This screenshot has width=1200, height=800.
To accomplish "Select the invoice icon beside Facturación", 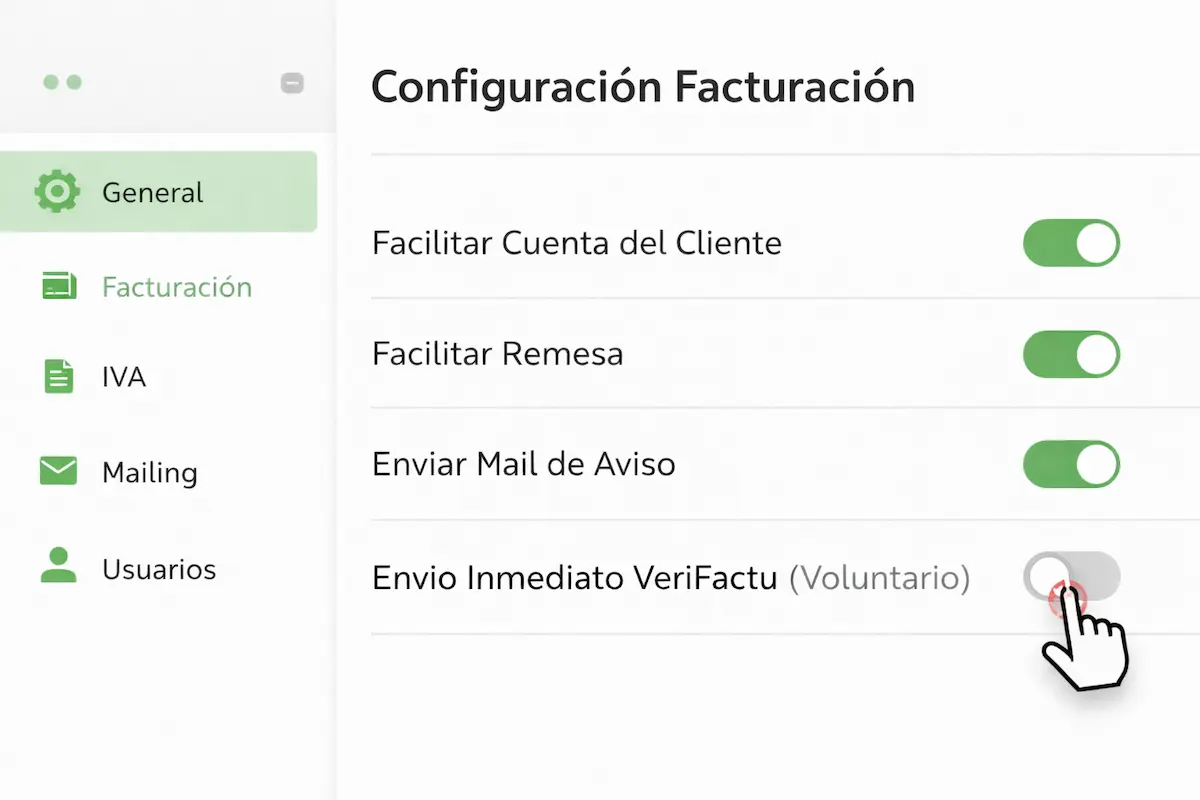I will point(58,286).
